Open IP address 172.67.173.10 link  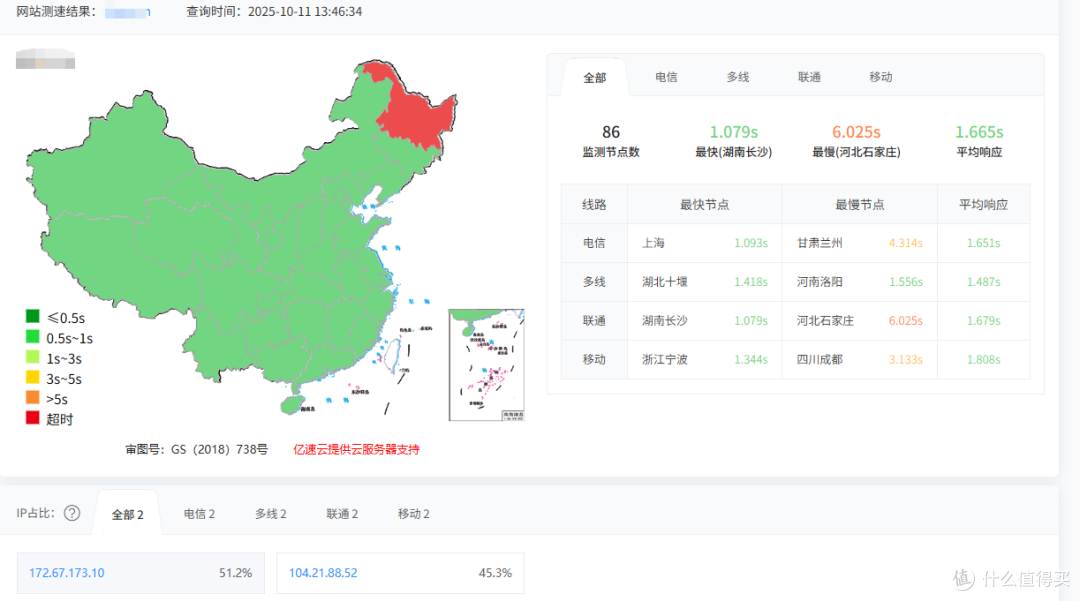coord(67,573)
